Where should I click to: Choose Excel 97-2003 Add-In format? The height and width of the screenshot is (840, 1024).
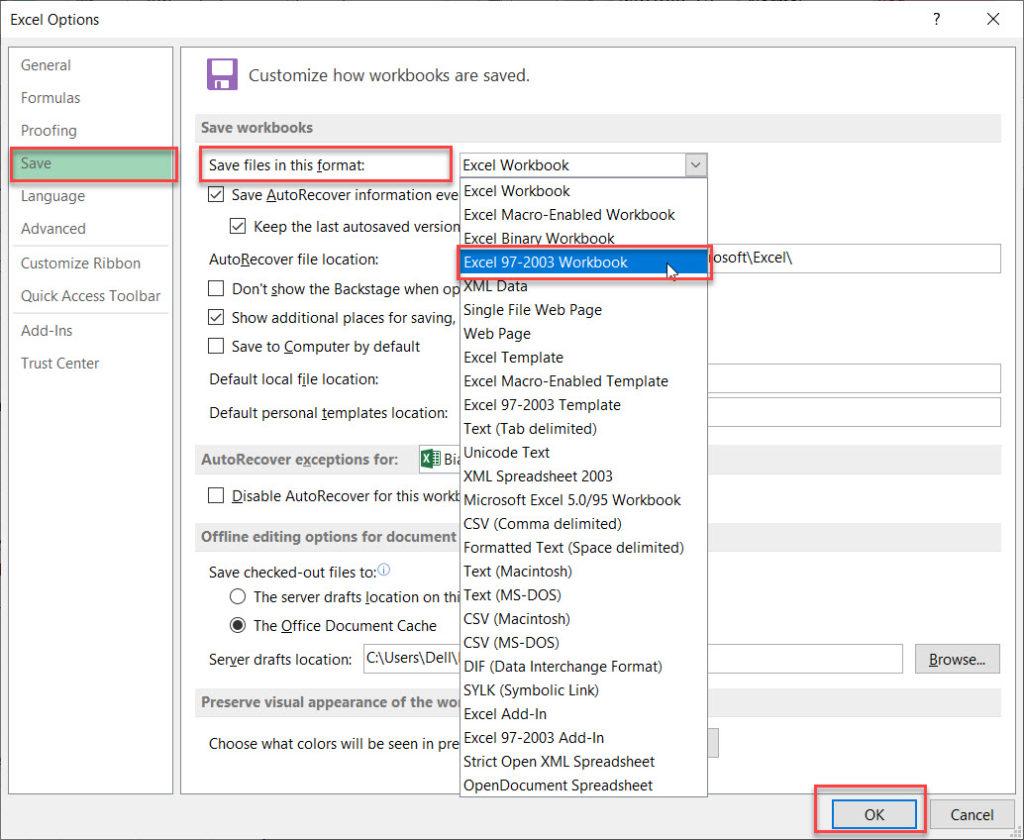click(584, 737)
